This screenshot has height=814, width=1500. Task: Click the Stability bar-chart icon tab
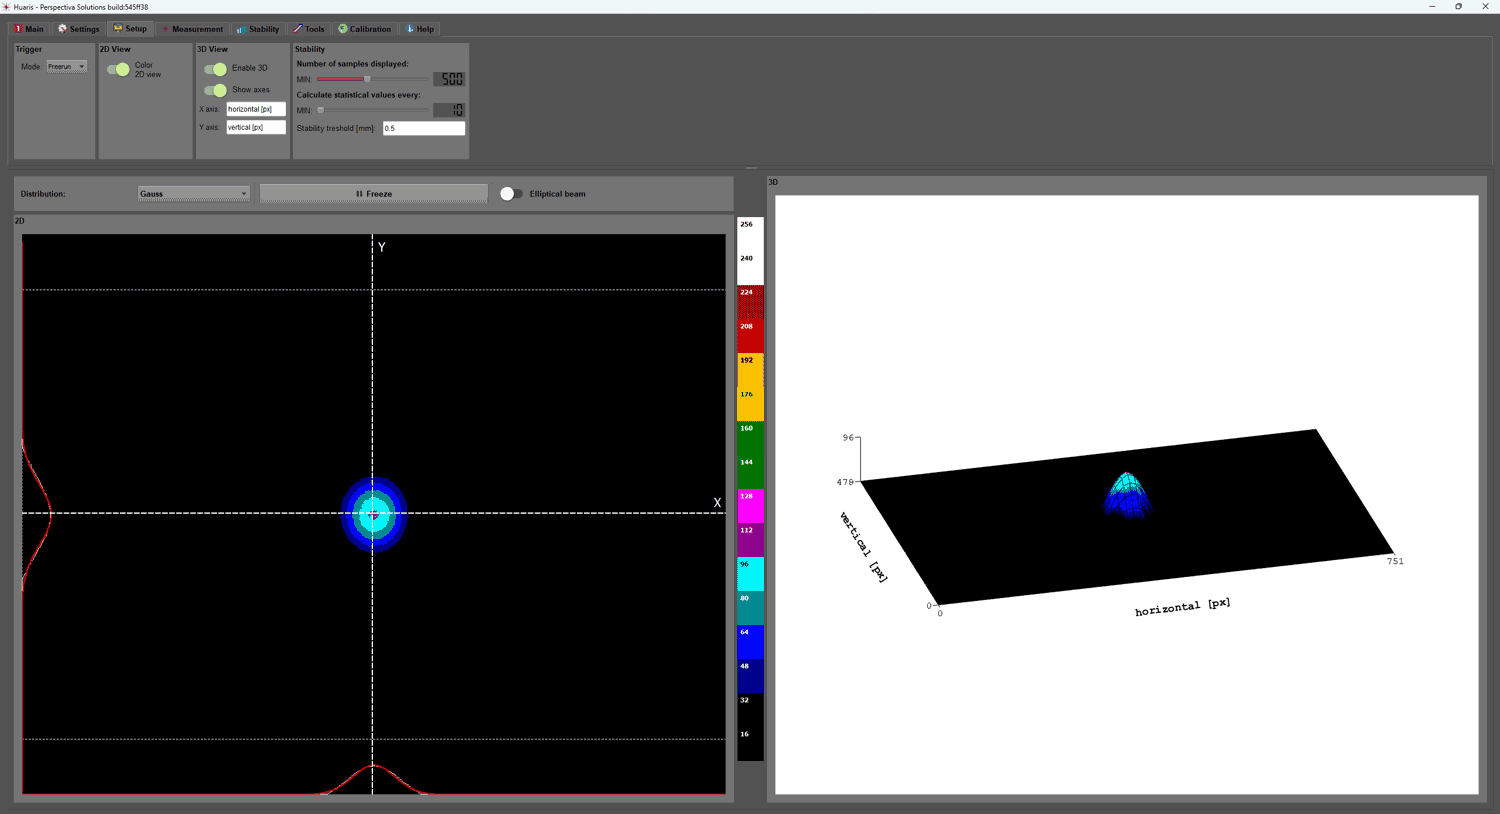point(241,29)
